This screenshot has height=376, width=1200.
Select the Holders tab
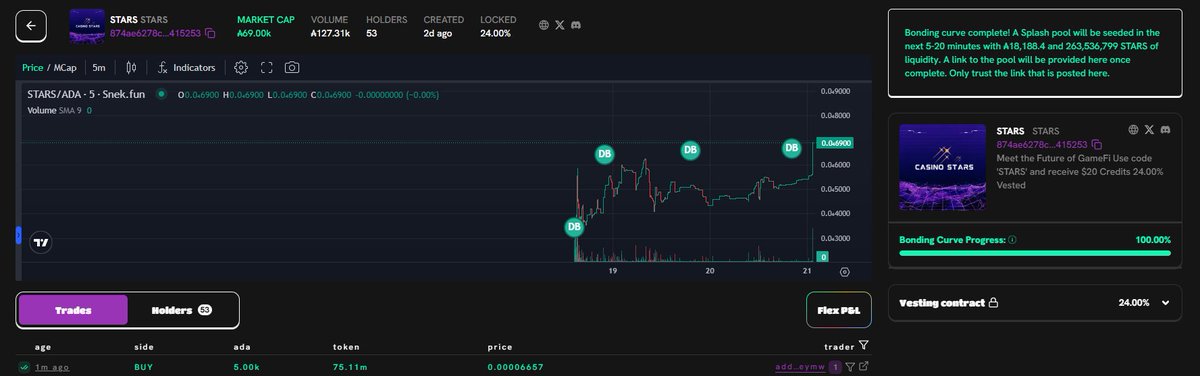pyautogui.click(x=182, y=310)
